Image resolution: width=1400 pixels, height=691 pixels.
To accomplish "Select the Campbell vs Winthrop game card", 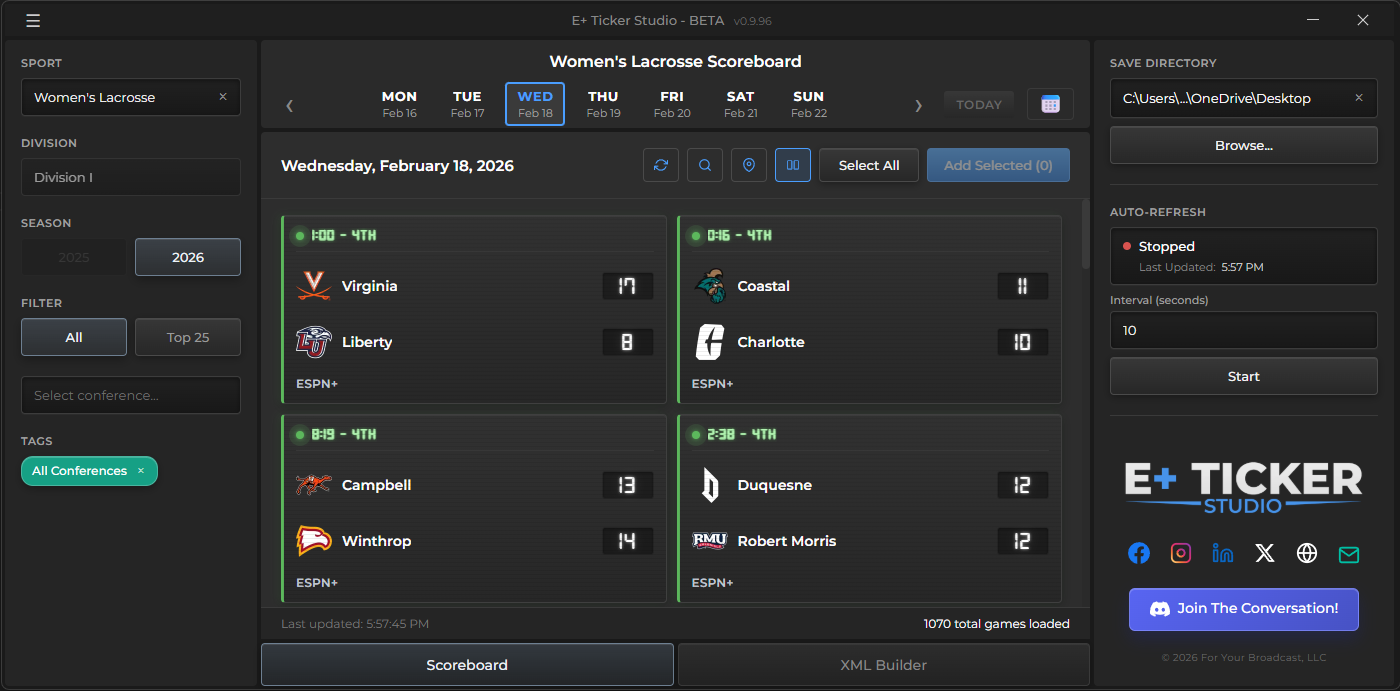I will click(x=474, y=508).
